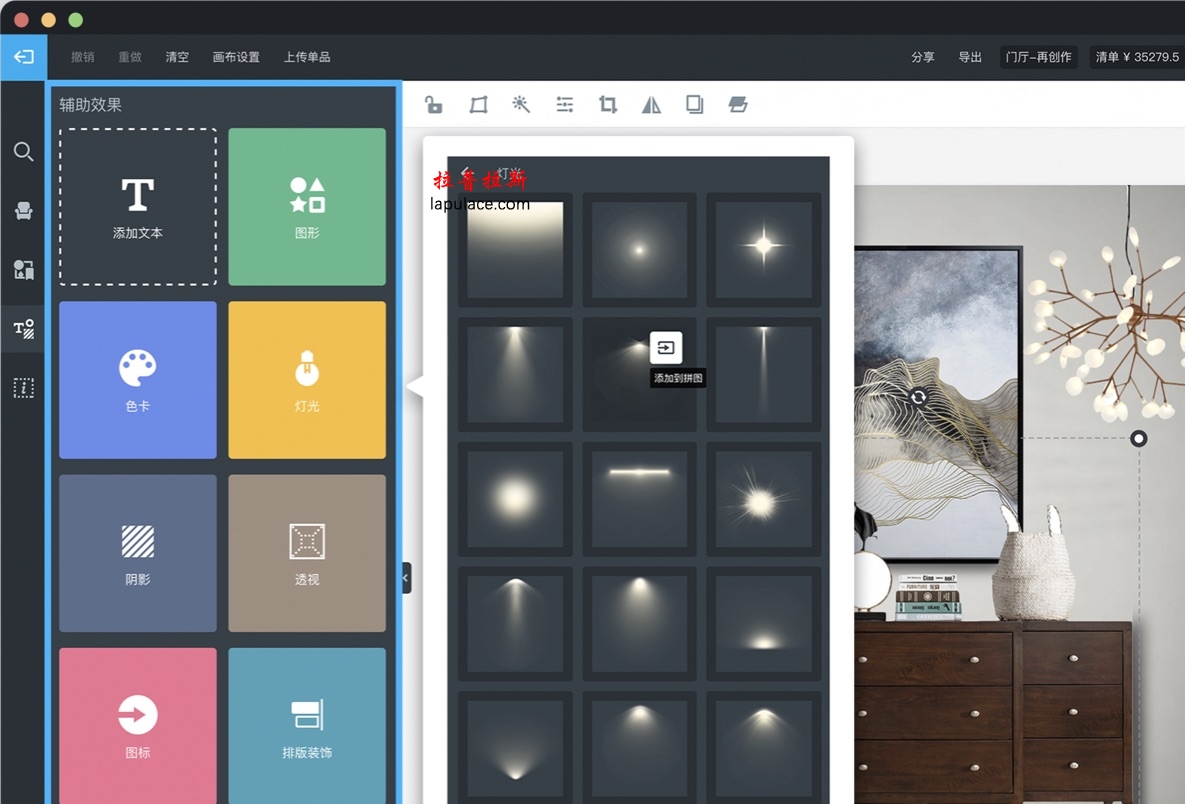Click the 清空 button
The height and width of the screenshot is (804, 1185).
click(x=177, y=57)
